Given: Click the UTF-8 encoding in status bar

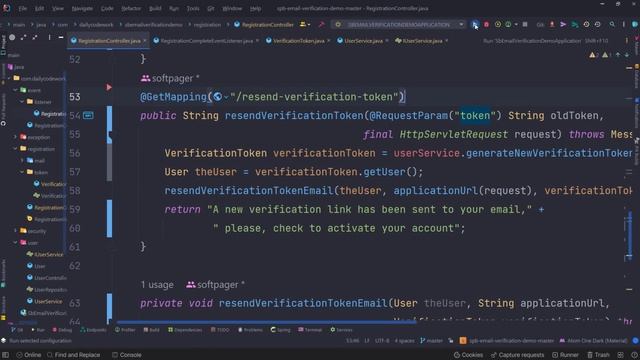Looking at the screenshot, I should (x=382, y=340).
